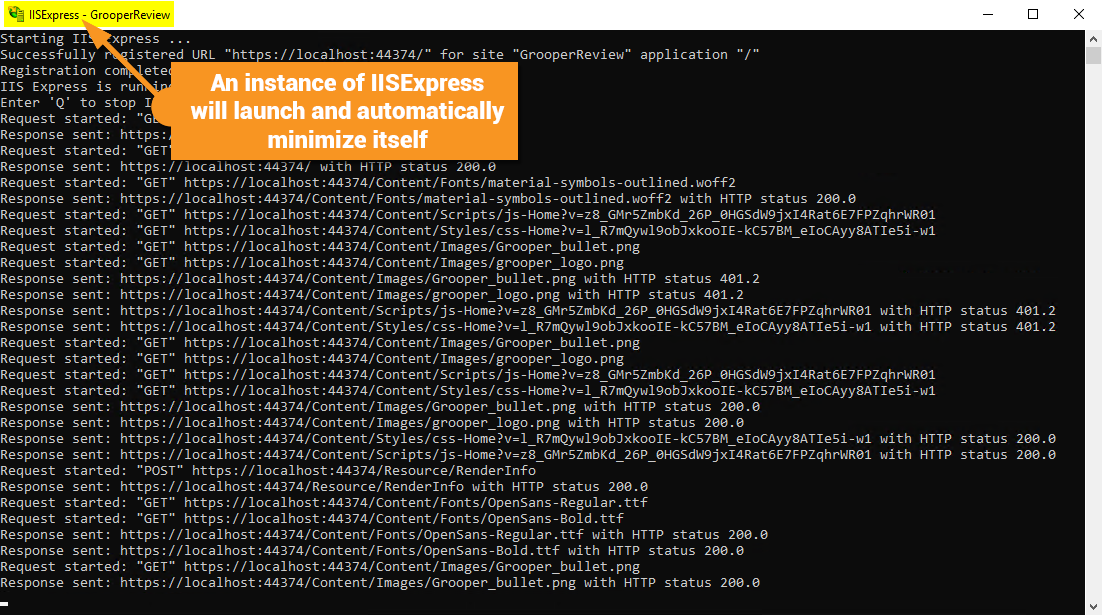Click the OpenSans-Regular.ttf status 200.0 response
This screenshot has height=615, width=1102.
coord(384,535)
